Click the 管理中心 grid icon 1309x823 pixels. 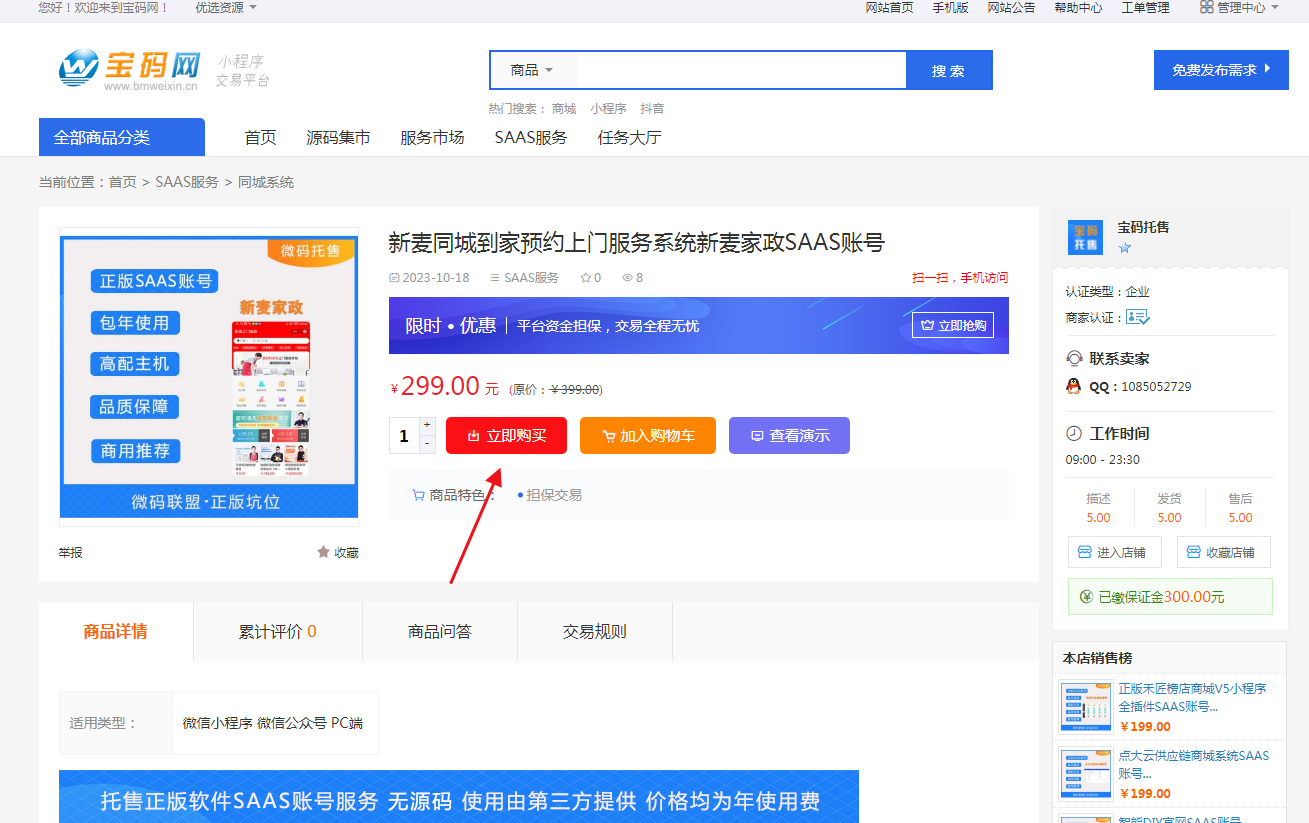point(1206,7)
